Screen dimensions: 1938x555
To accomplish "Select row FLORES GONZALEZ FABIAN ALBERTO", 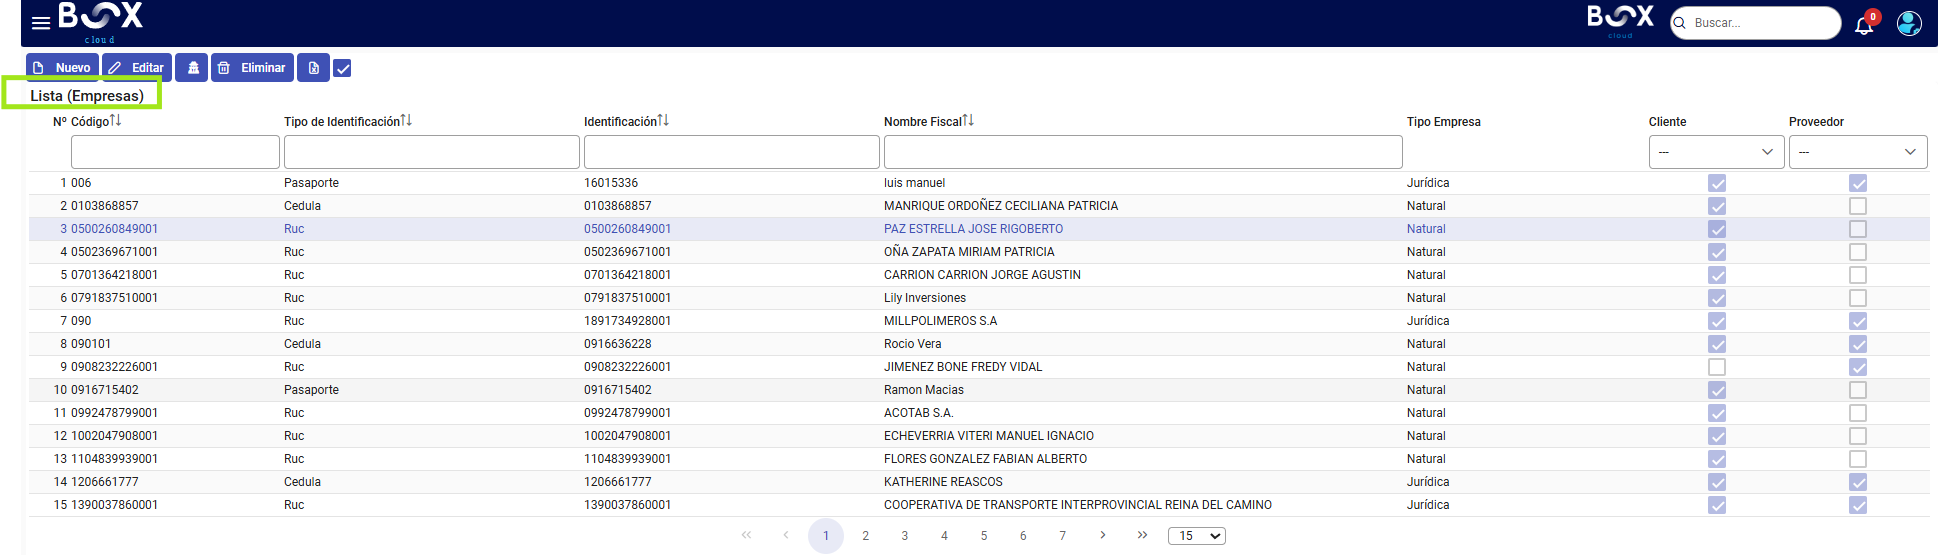I will [979, 459].
